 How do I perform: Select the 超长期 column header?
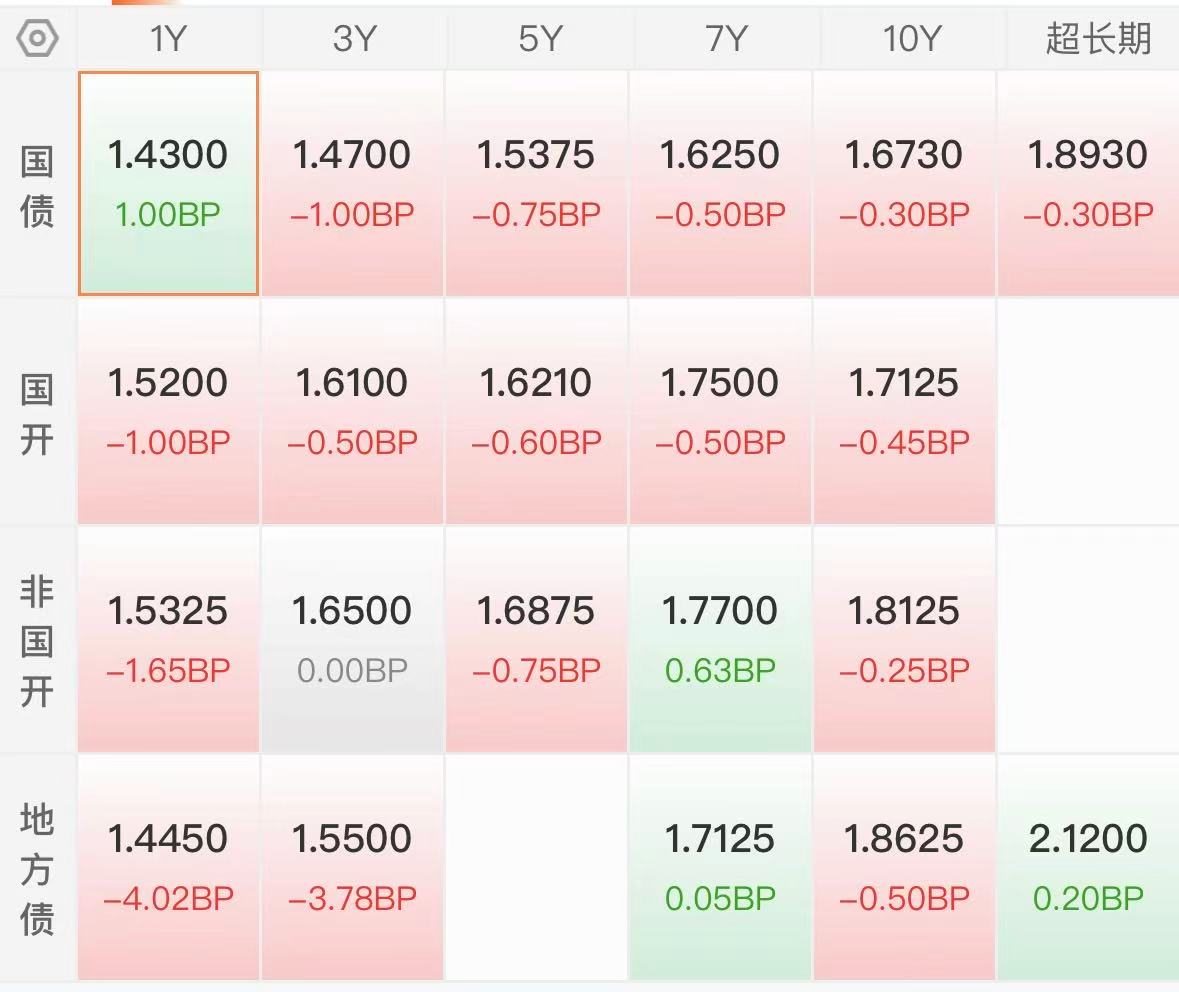(1097, 38)
